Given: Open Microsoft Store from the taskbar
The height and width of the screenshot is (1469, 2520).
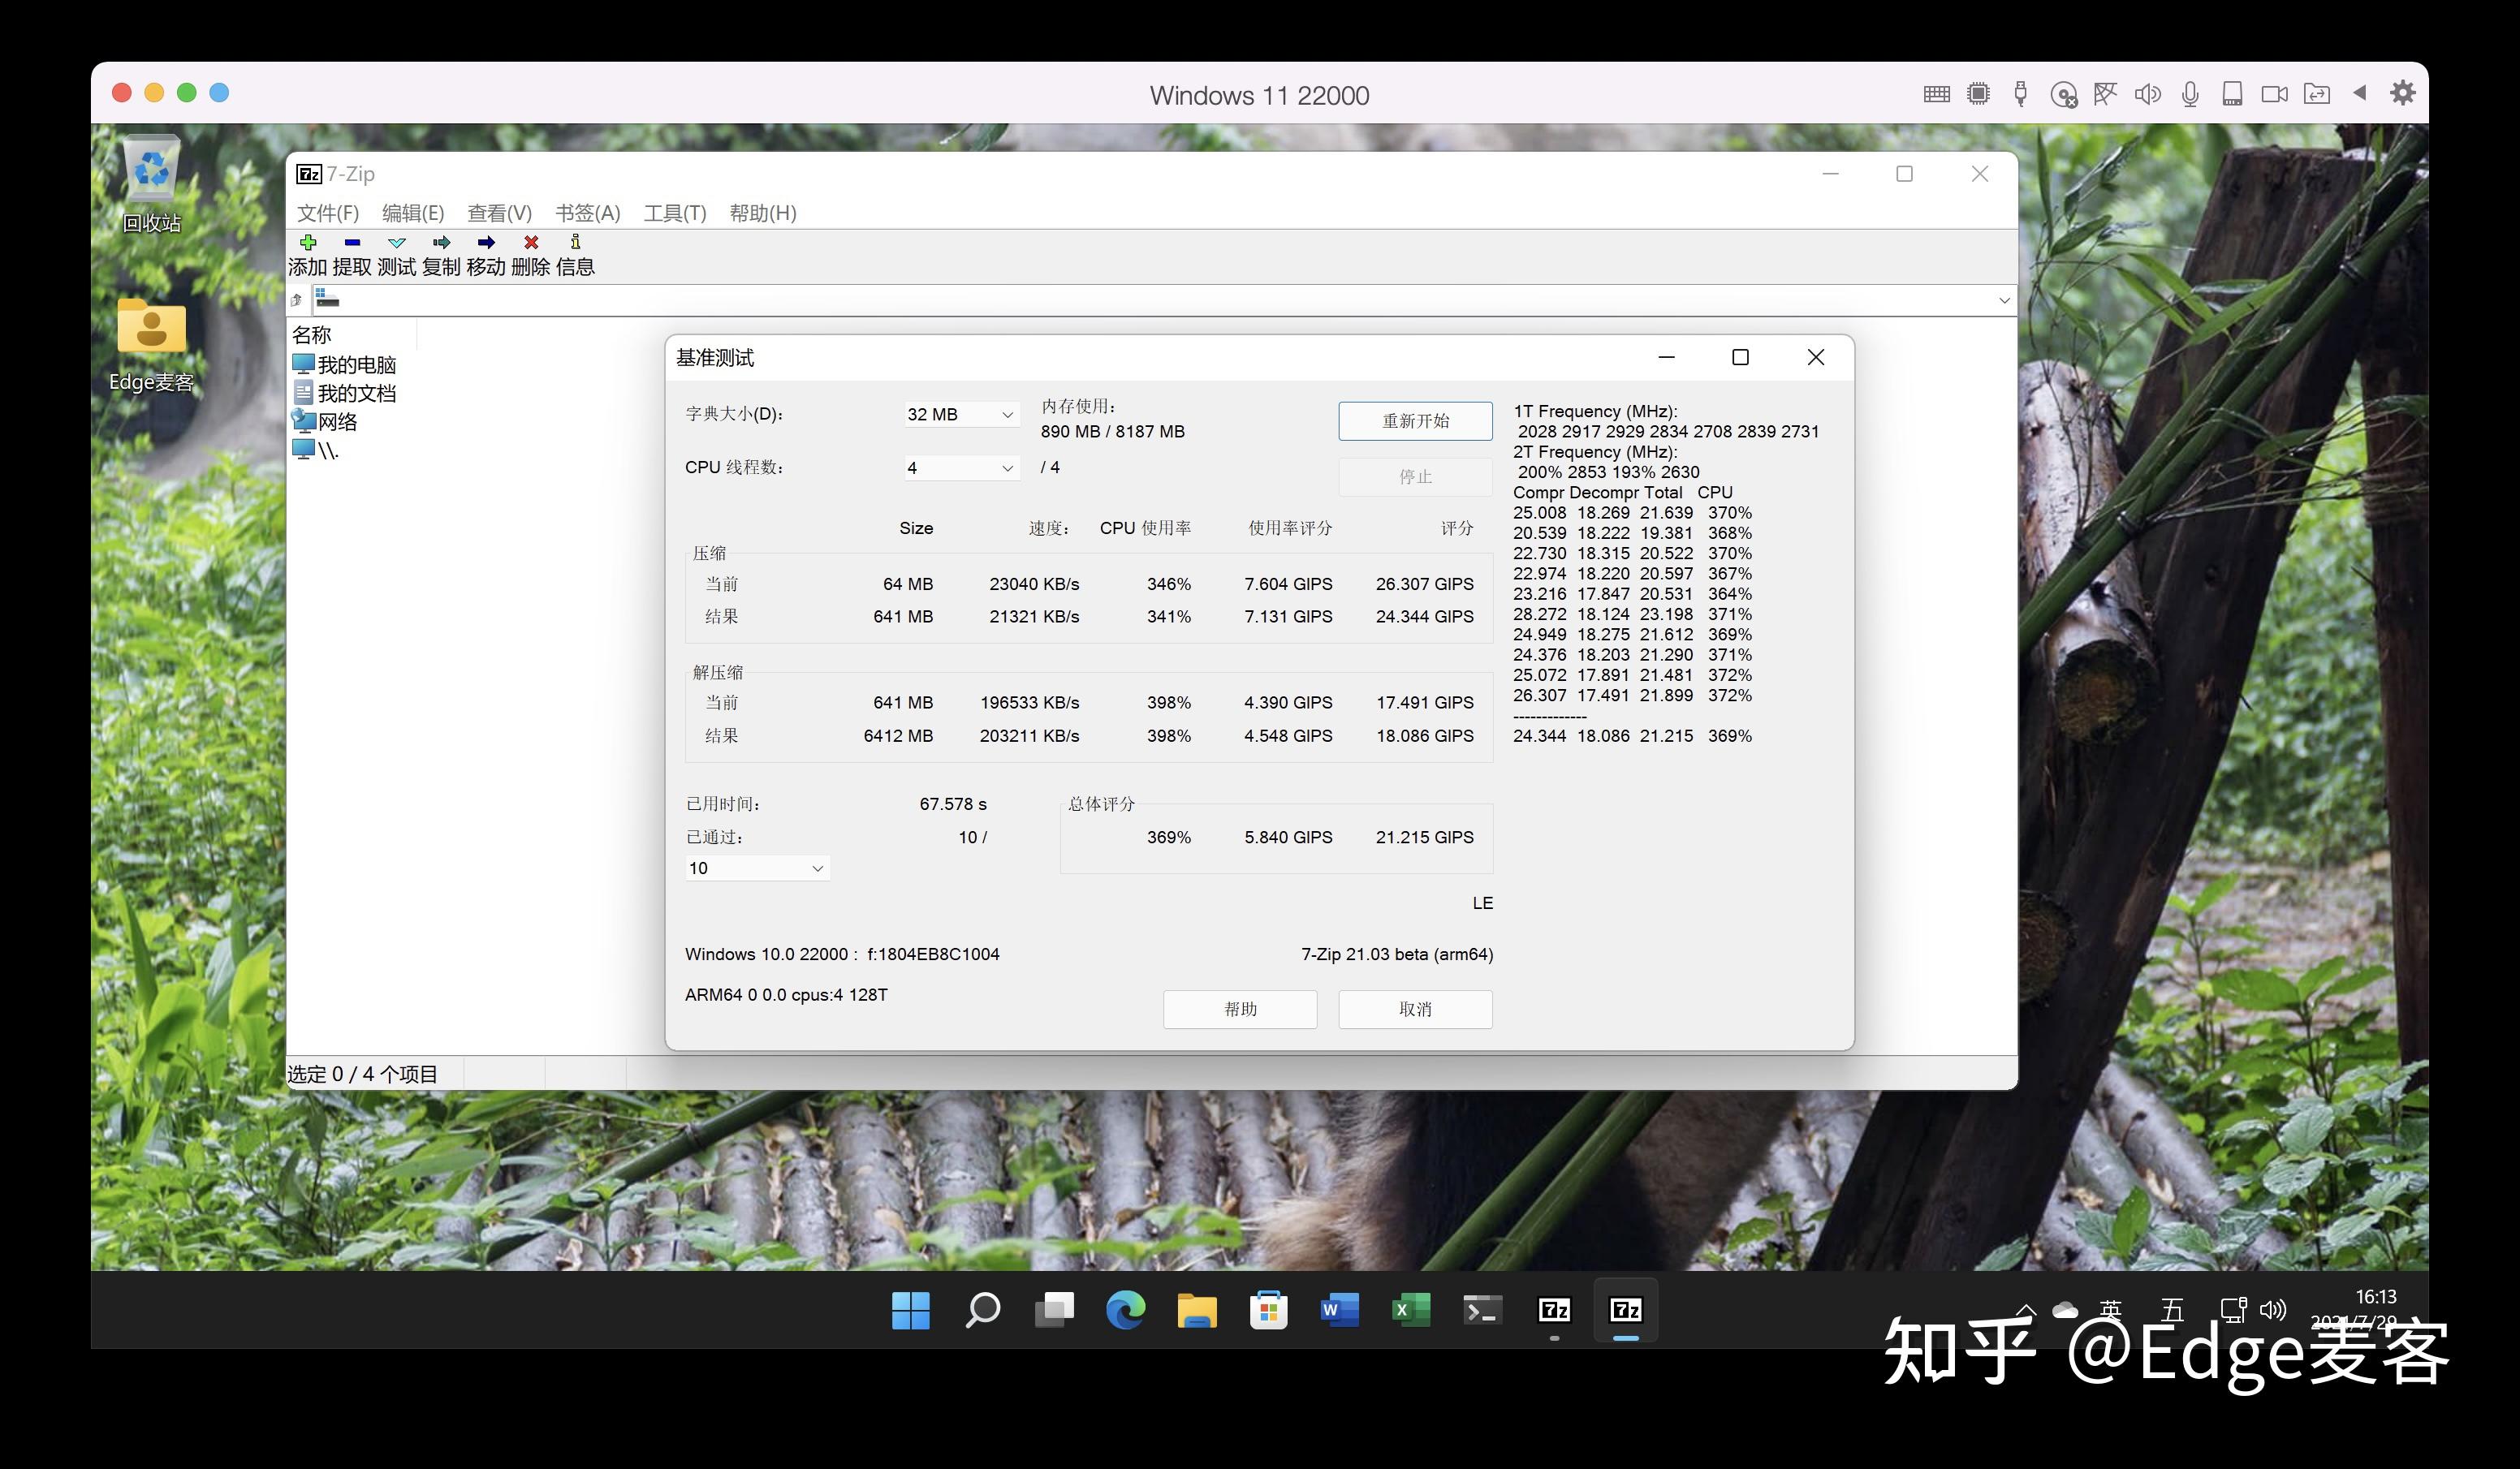Looking at the screenshot, I should (1268, 1310).
